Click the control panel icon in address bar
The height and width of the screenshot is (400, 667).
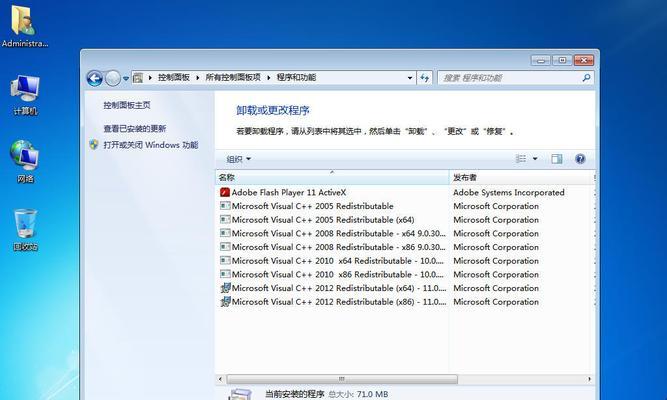tap(138, 77)
